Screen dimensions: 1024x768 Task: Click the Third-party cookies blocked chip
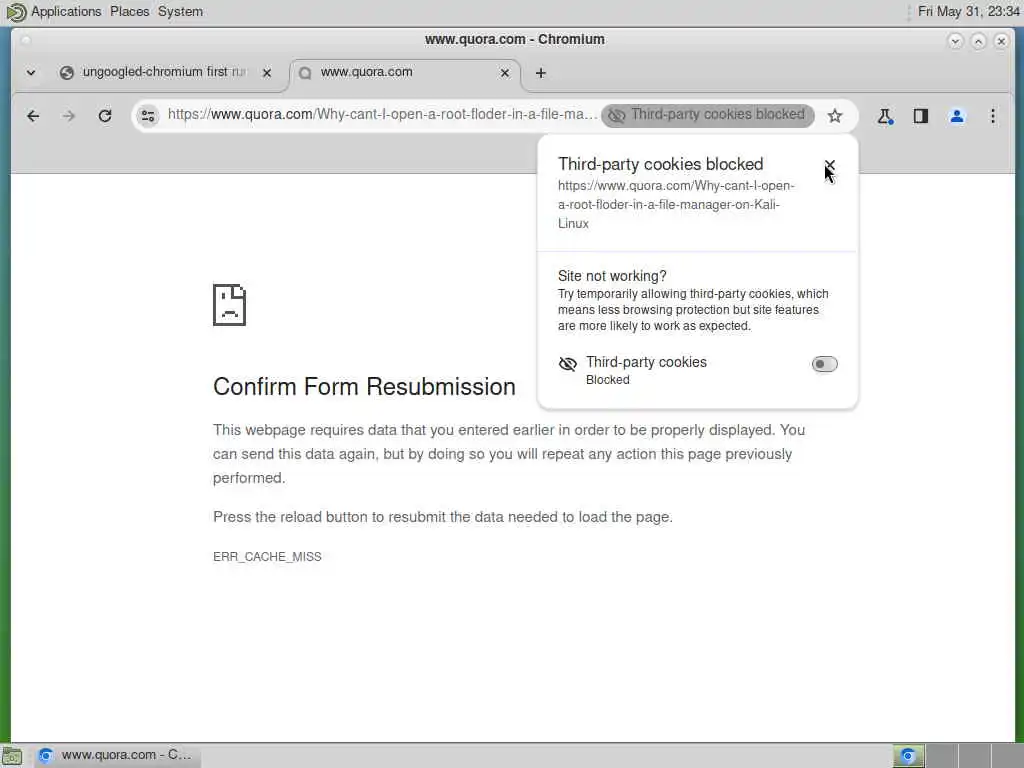[x=708, y=116]
